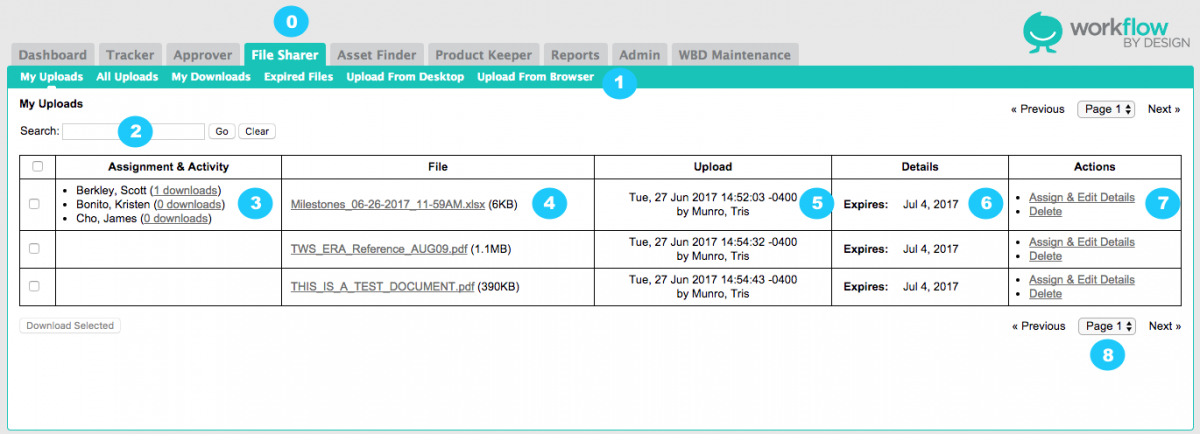Click the Download Selected button
This screenshot has height=434, width=1200.
70,325
